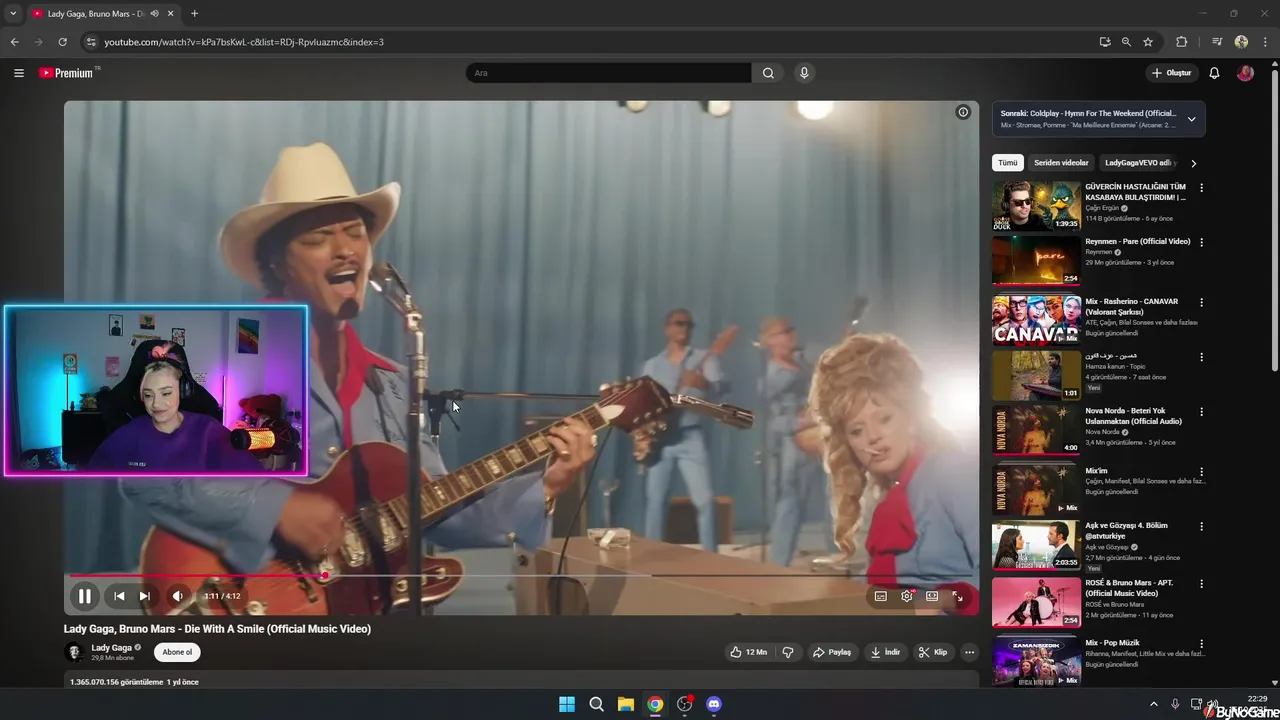Open options for GÜVERCİN HASTALIĞINI video
The height and width of the screenshot is (720, 1280).
click(1202, 188)
